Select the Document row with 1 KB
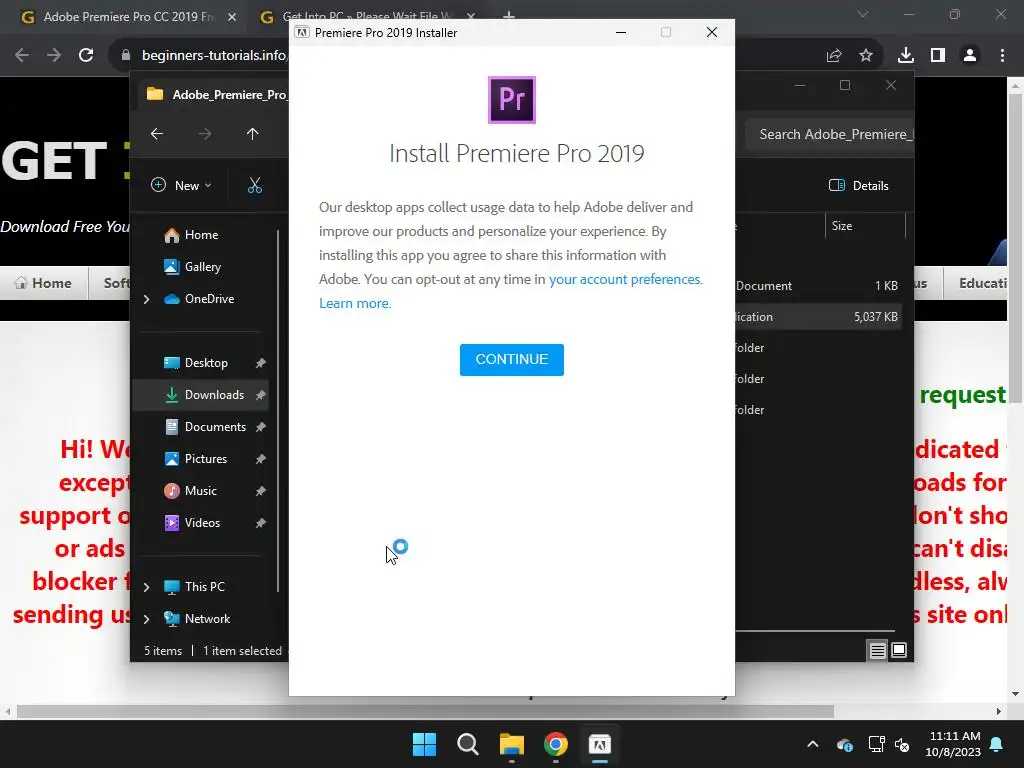Image resolution: width=1024 pixels, height=768 pixels. click(819, 286)
